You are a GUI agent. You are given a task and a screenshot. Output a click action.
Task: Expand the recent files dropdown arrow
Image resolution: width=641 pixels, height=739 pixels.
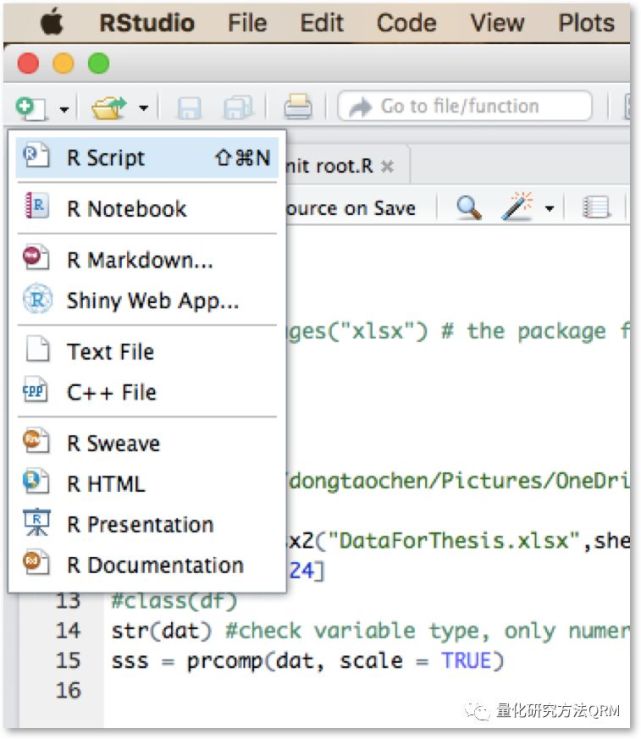click(144, 108)
